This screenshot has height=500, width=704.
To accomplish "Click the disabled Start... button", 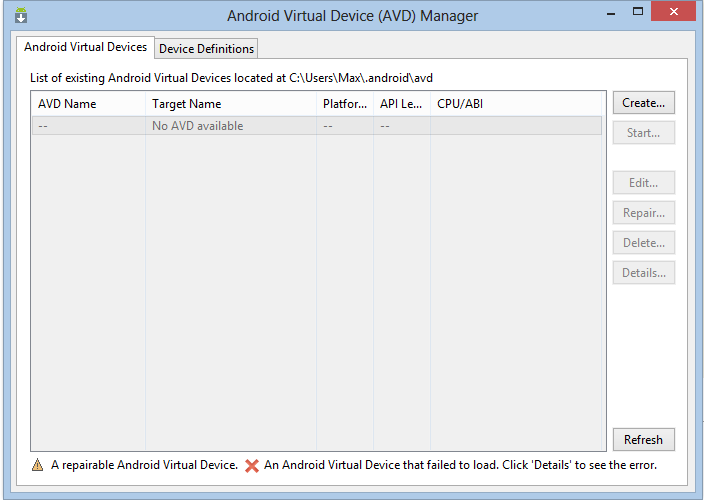I will pyautogui.click(x=643, y=133).
